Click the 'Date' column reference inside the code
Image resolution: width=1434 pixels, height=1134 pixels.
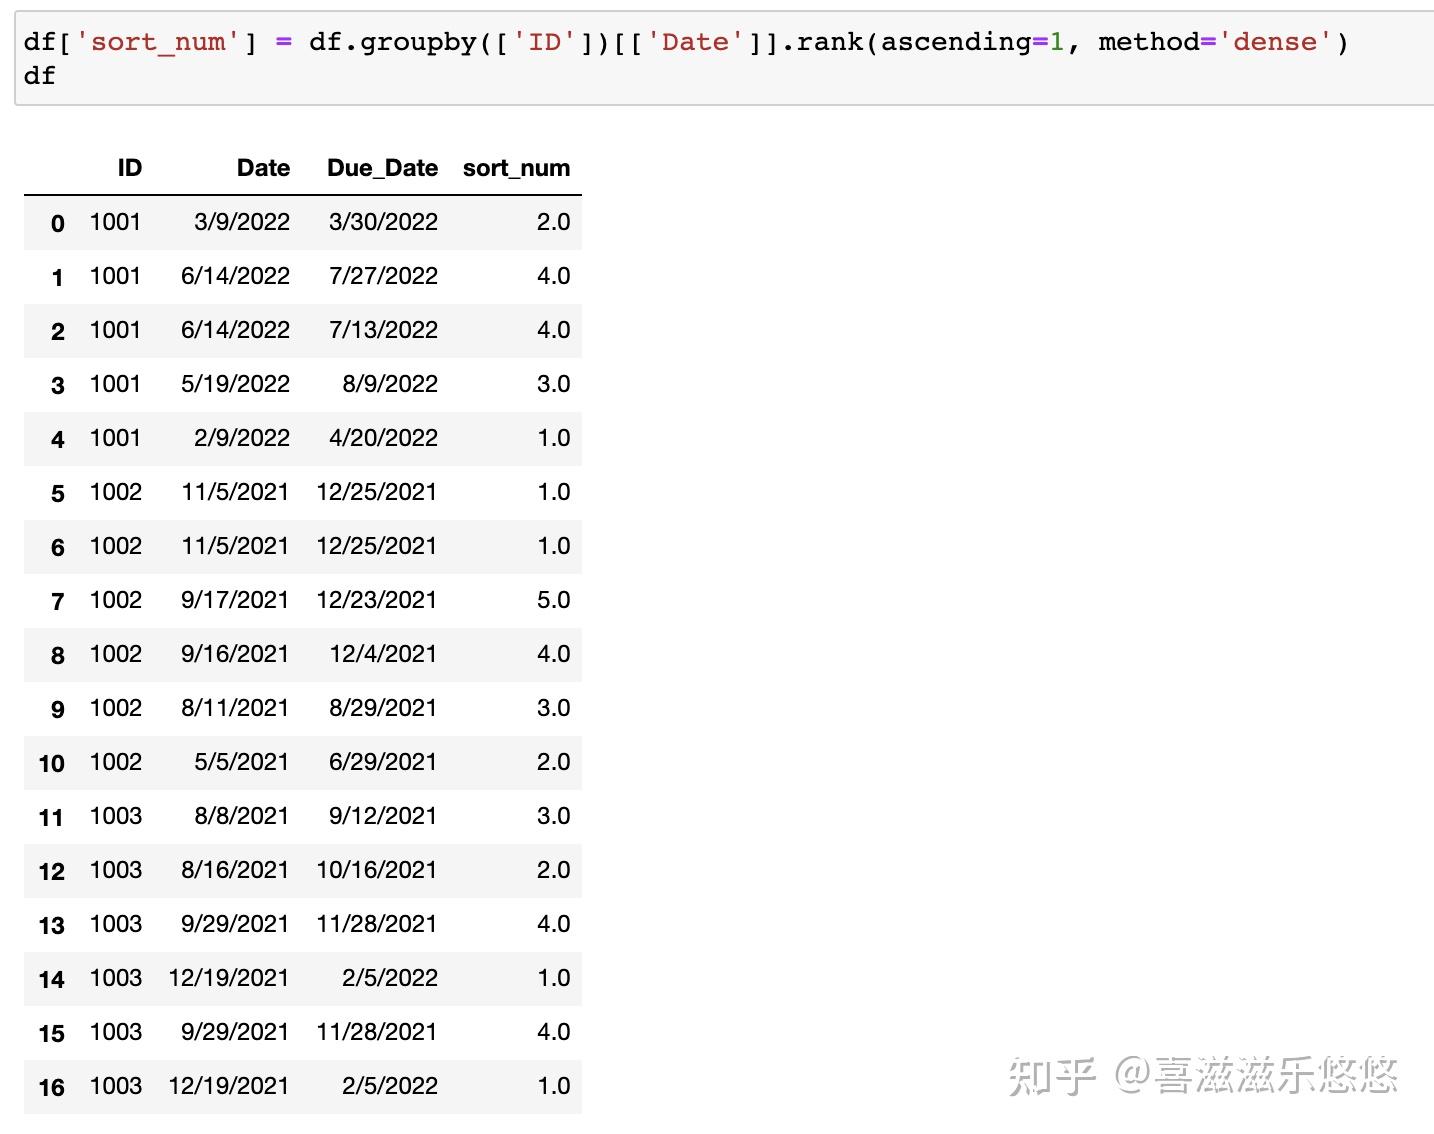(694, 41)
